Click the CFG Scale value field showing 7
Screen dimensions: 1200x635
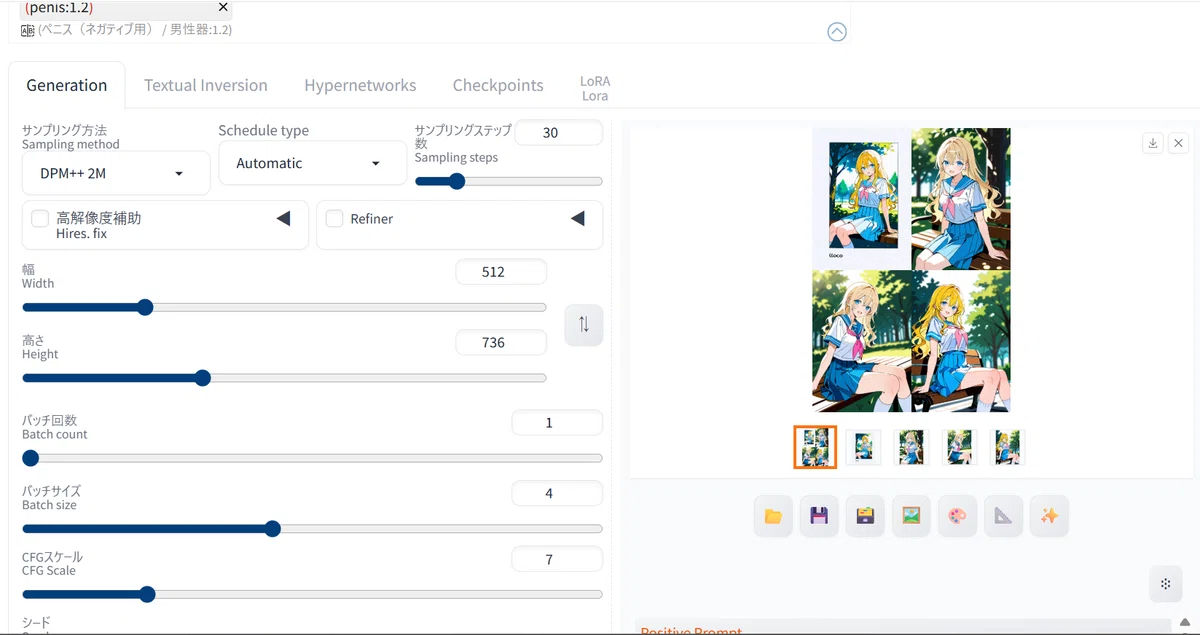coord(557,560)
